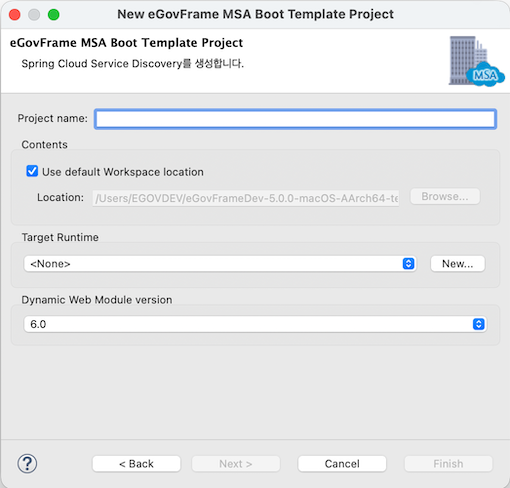The height and width of the screenshot is (488, 510).
Task: Click the Location path field
Action: [x=246, y=198]
